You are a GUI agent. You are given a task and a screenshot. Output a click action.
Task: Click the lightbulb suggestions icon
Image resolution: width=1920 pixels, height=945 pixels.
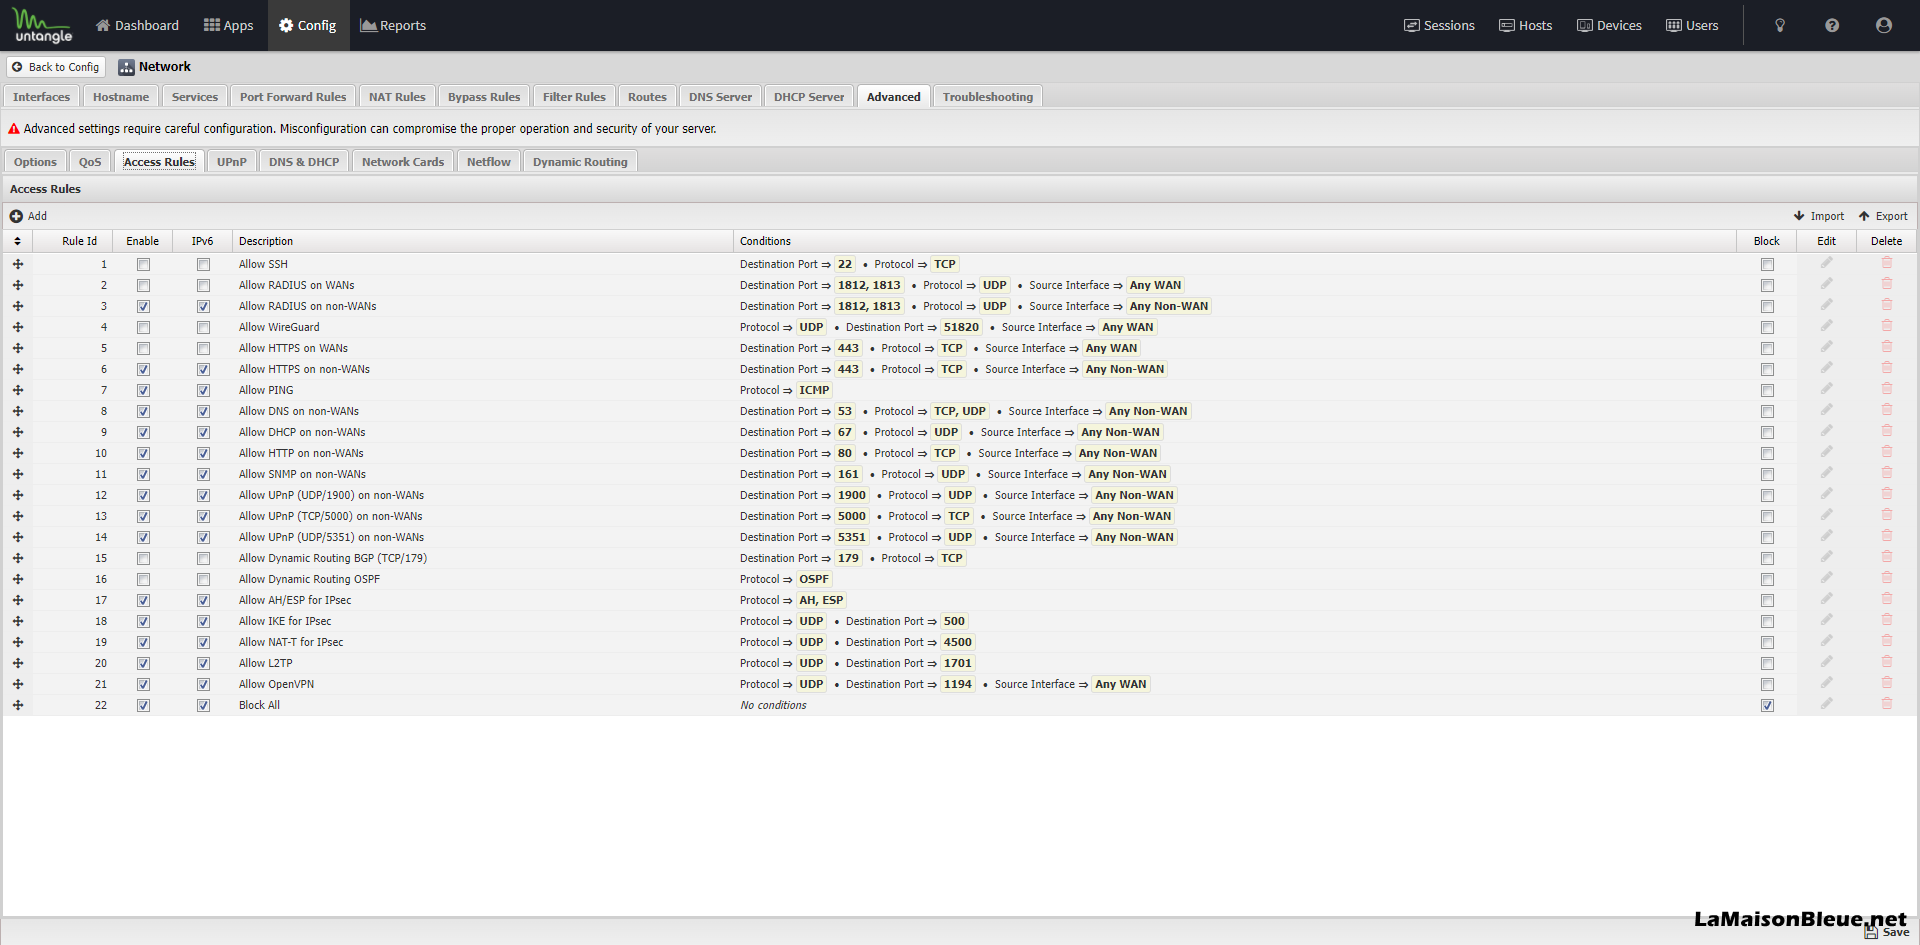coord(1779,26)
